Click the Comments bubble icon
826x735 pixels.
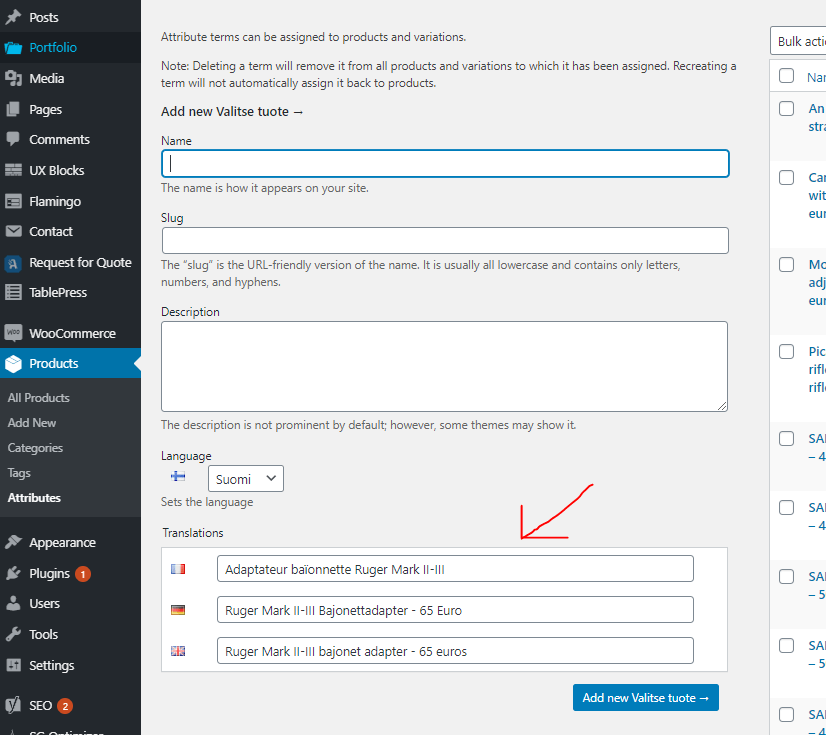coord(13,140)
